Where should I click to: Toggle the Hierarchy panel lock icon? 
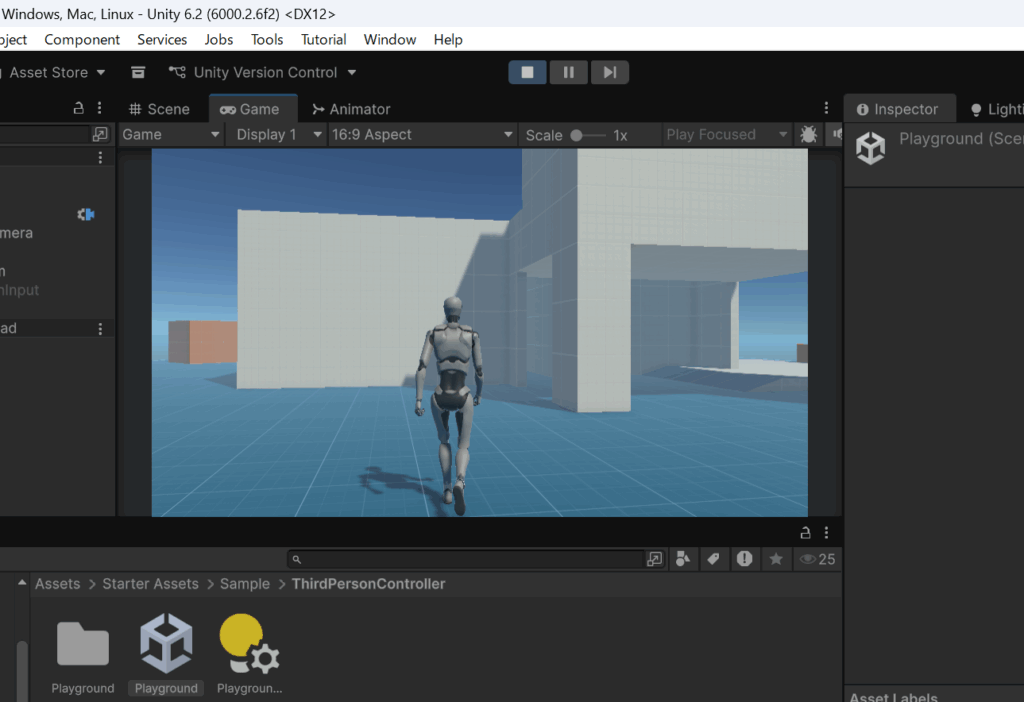tap(79, 108)
